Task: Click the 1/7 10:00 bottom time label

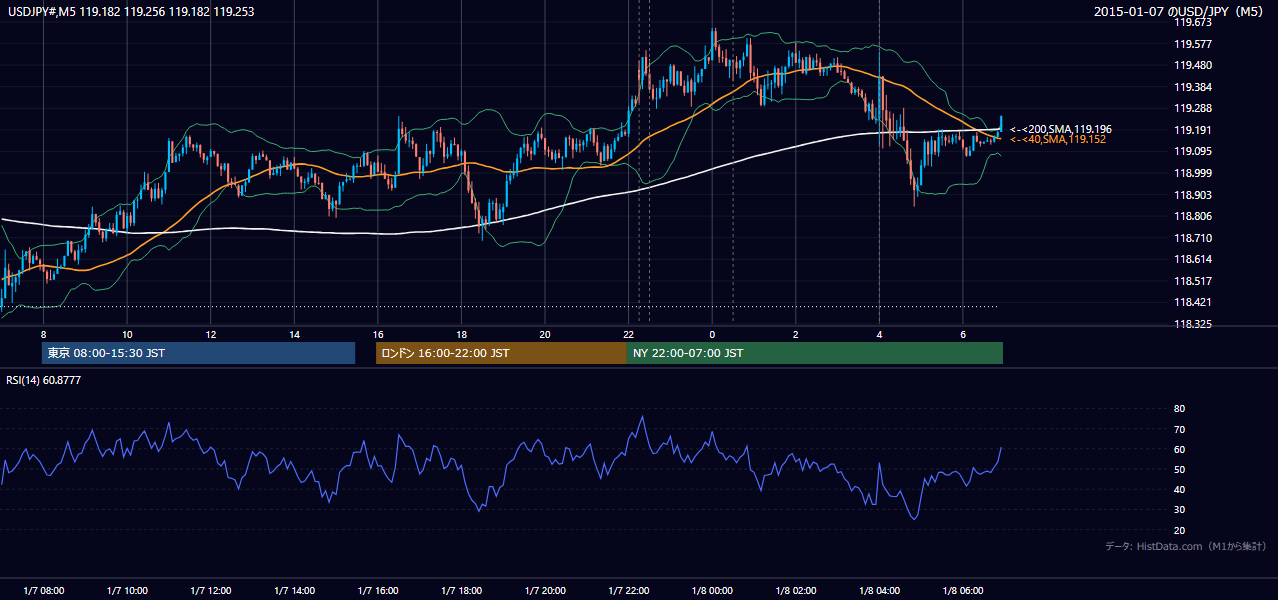Action: pyautogui.click(x=127, y=591)
